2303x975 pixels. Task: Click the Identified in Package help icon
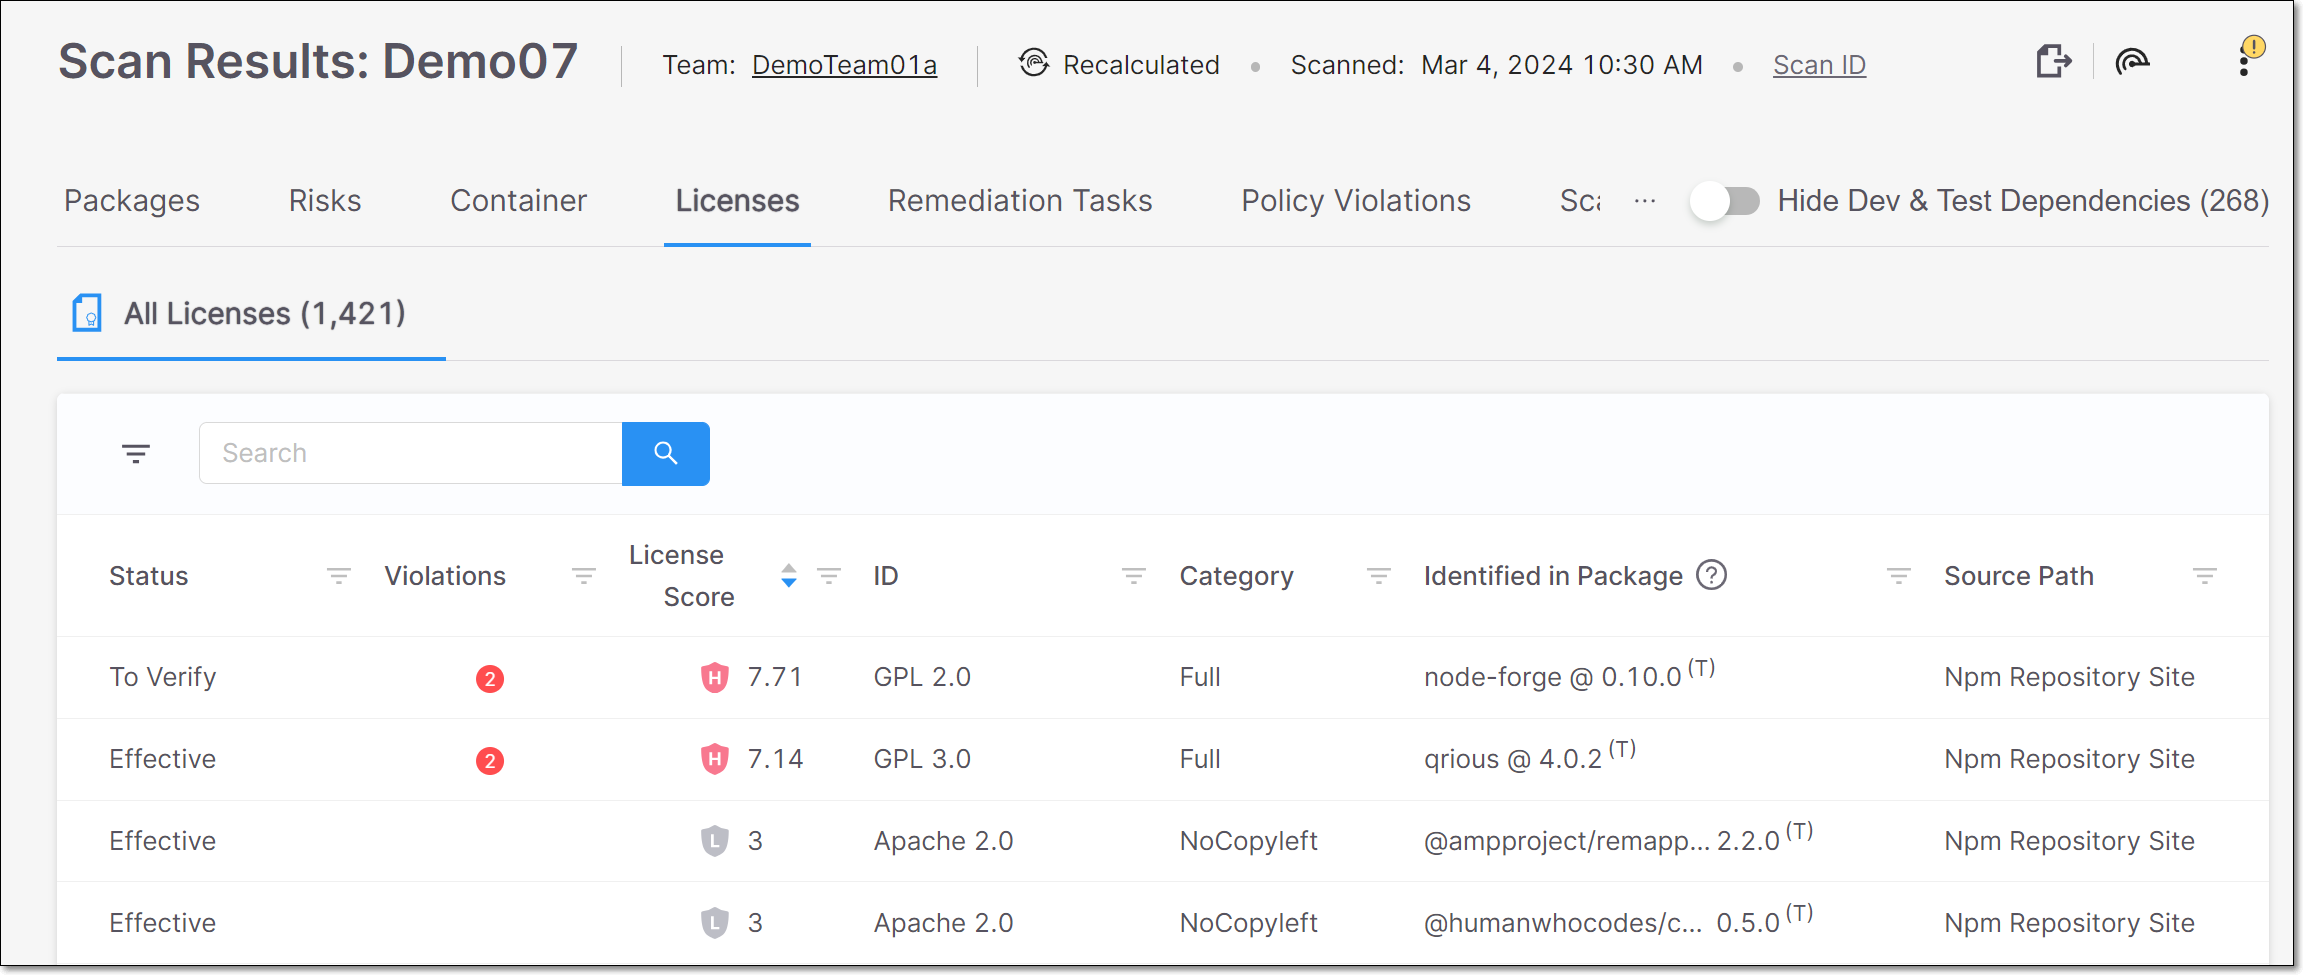click(1712, 575)
